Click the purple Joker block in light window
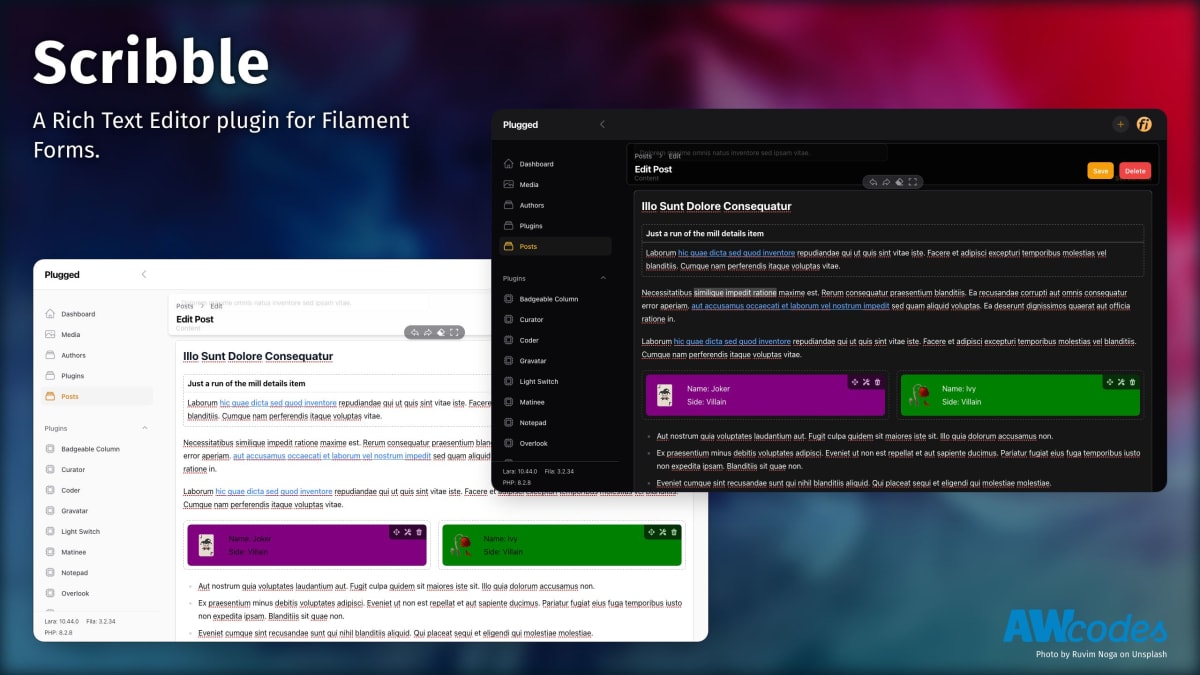The image size is (1200, 675). click(x=307, y=545)
